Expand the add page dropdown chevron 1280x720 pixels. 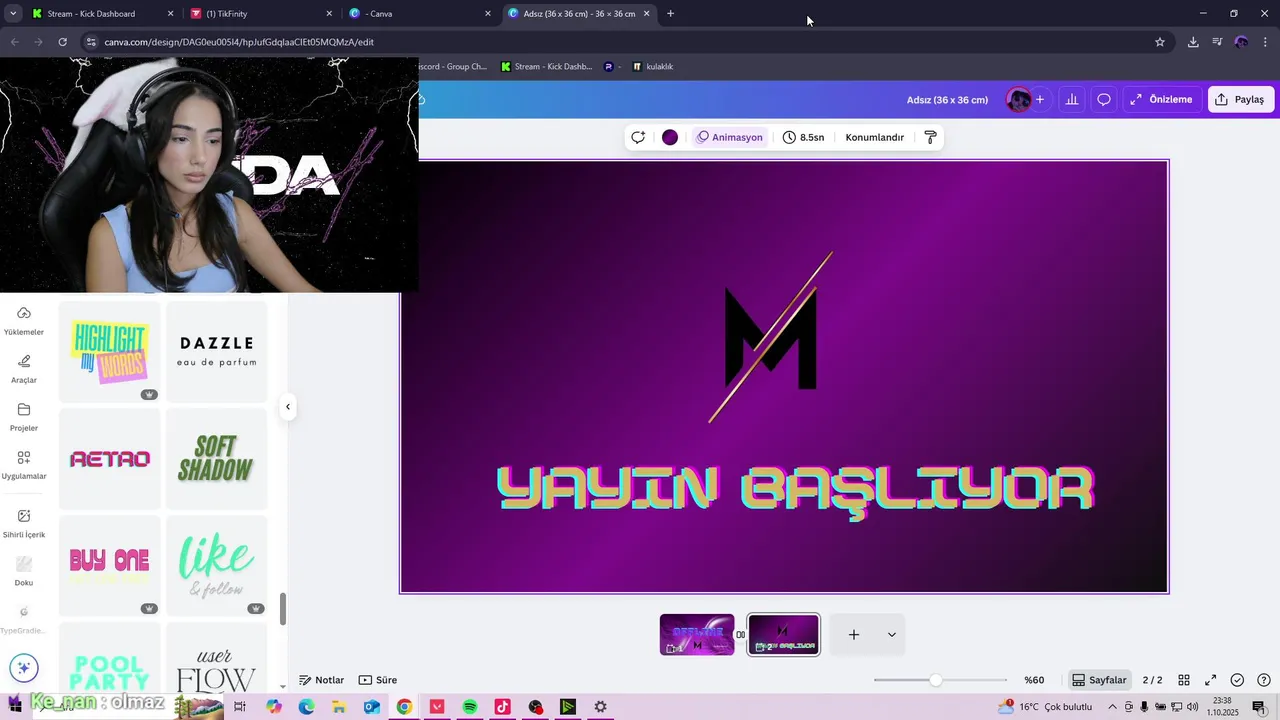pos(892,635)
